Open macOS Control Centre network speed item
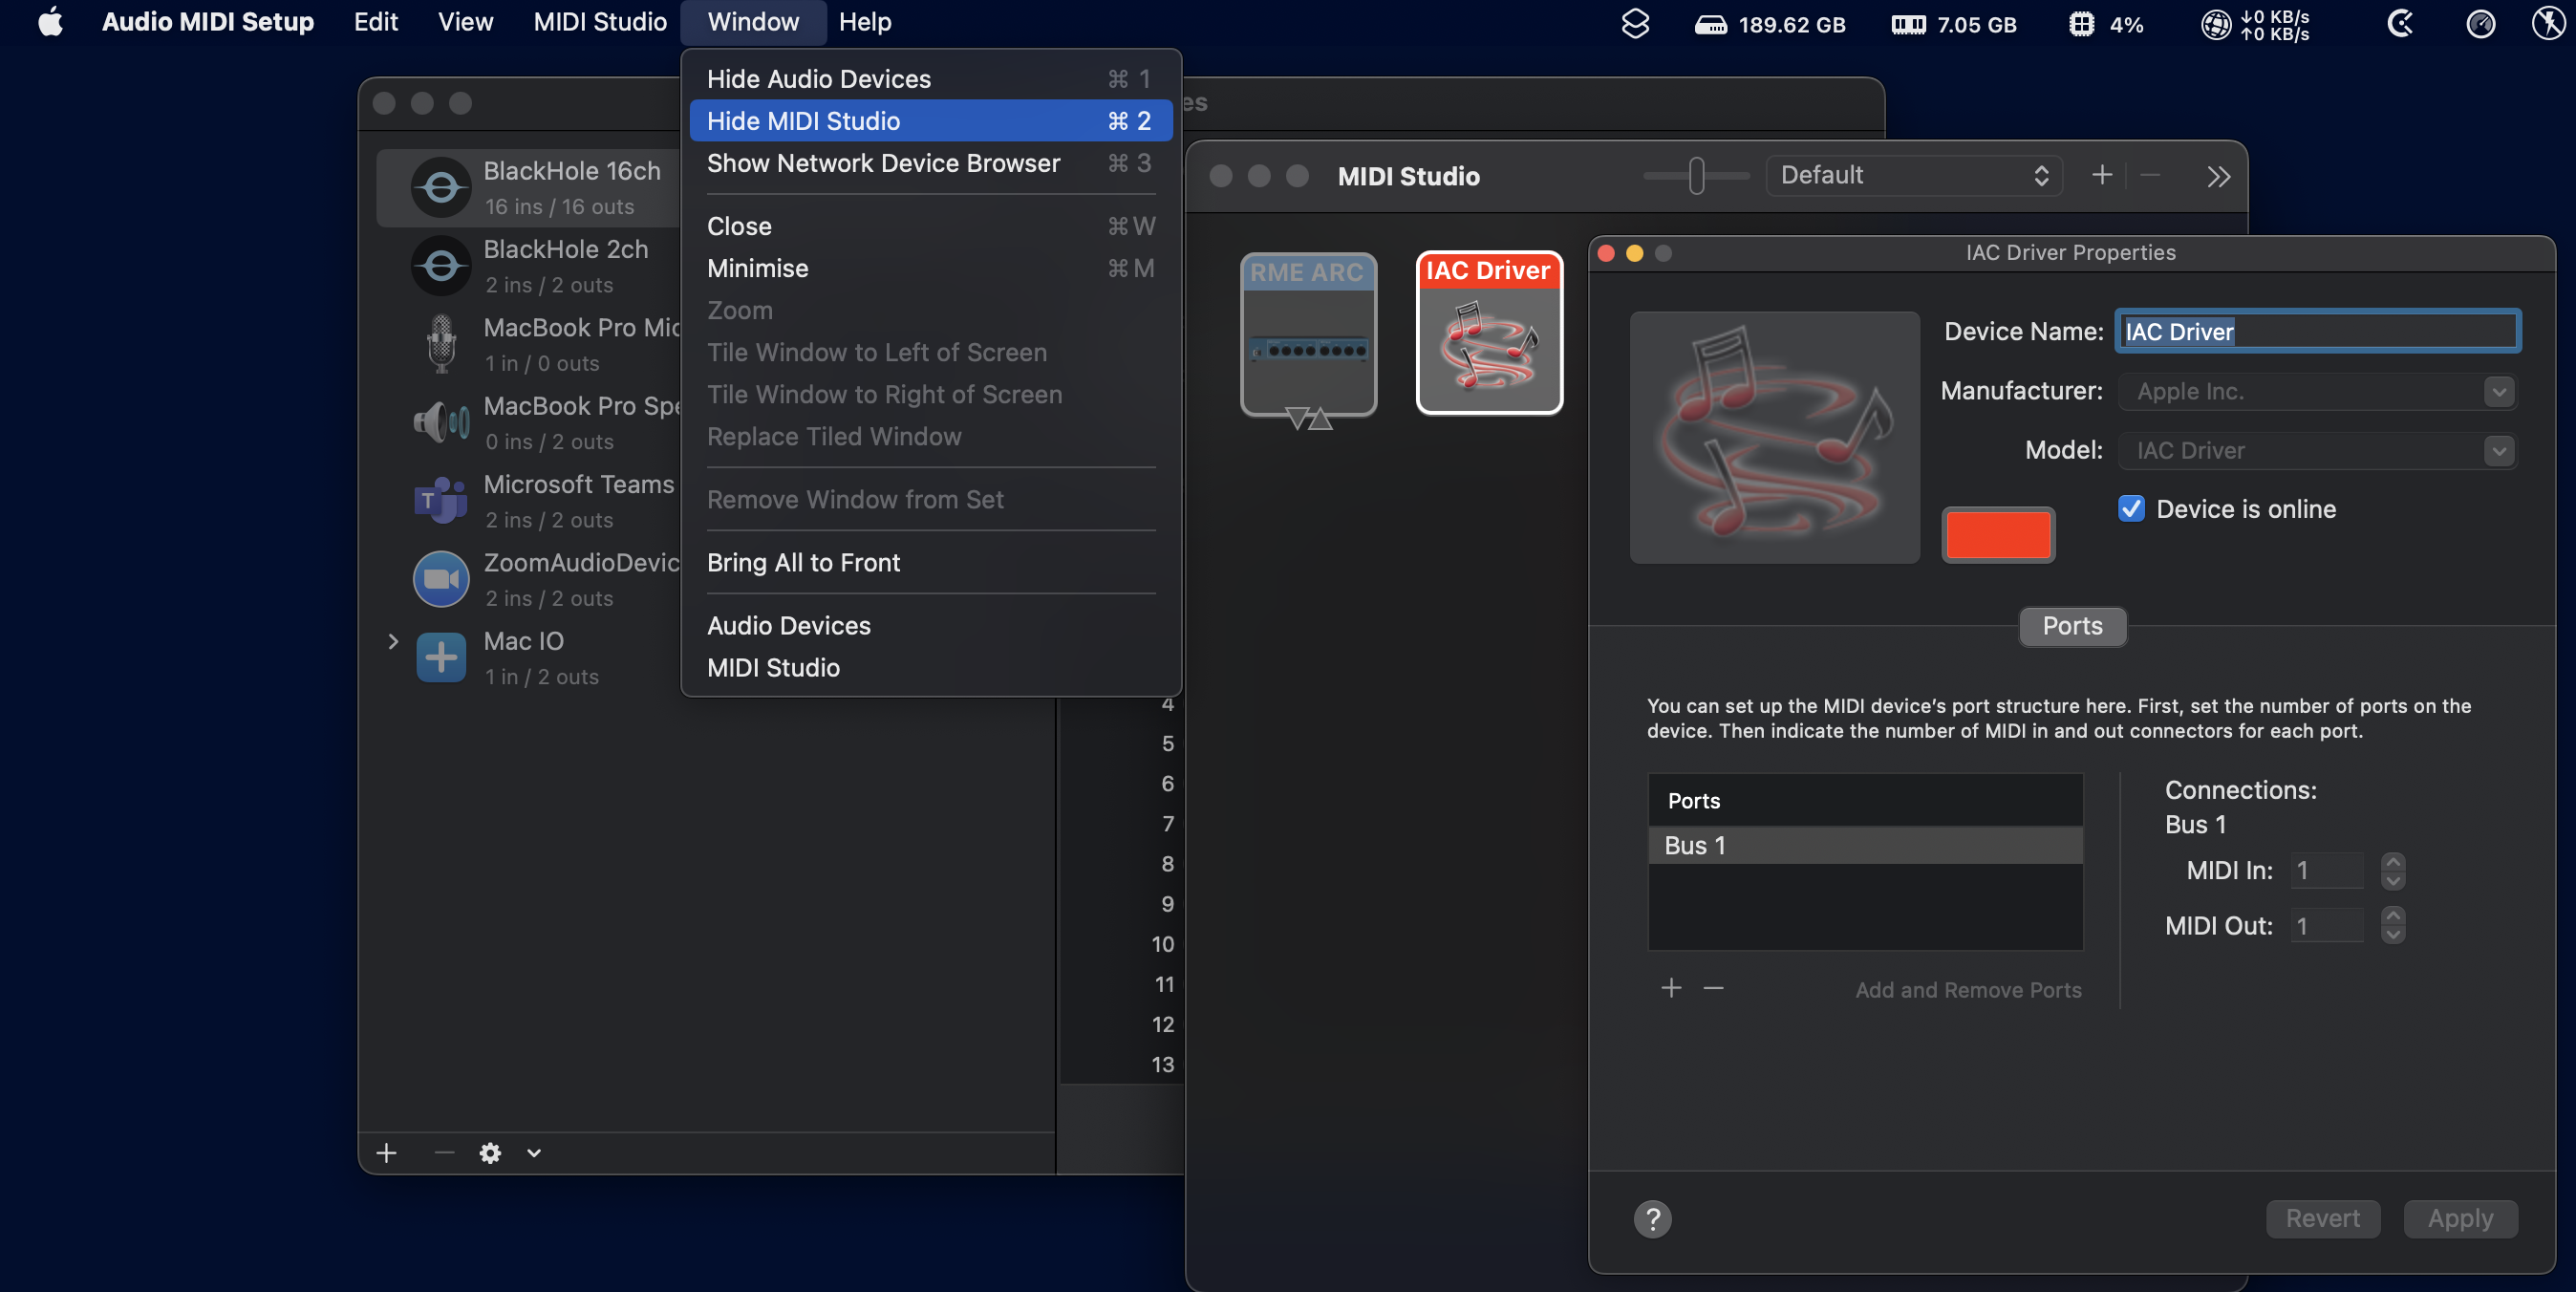The width and height of the screenshot is (2576, 1292). pos(2256,24)
